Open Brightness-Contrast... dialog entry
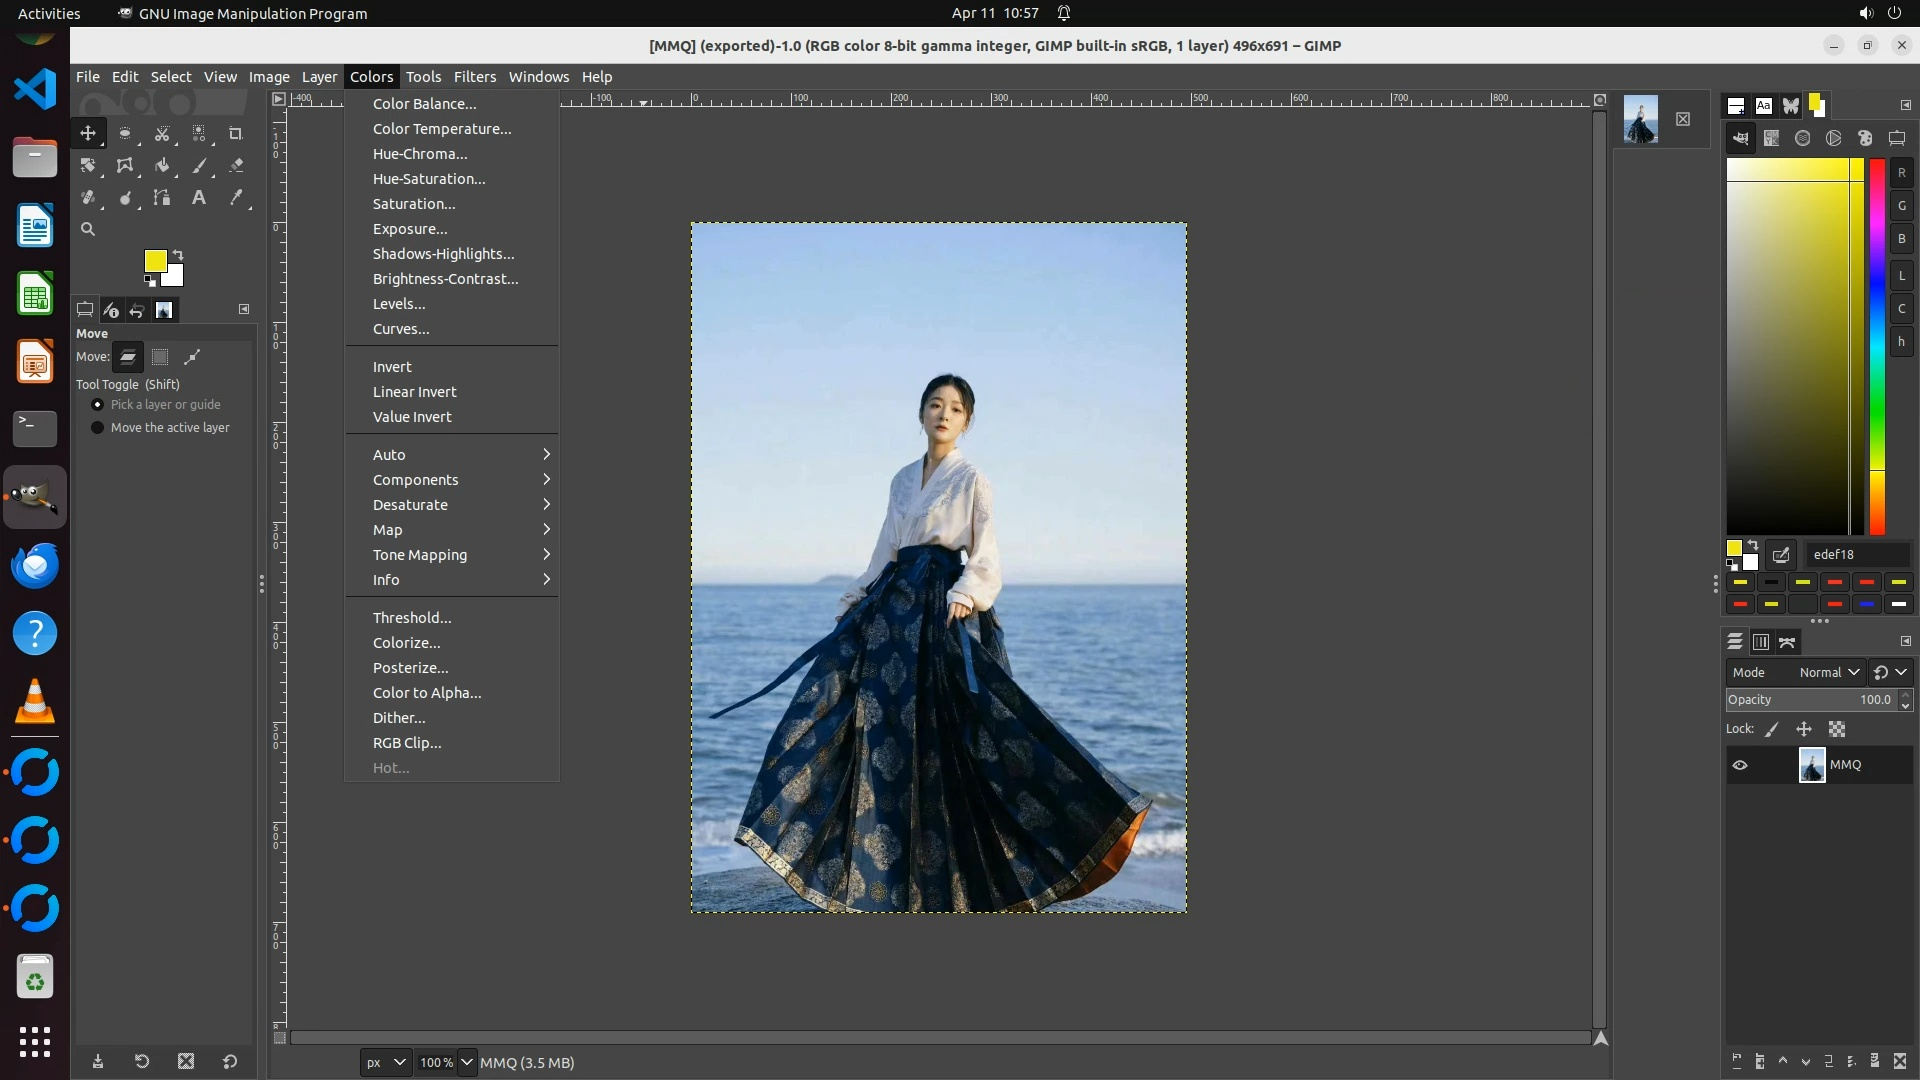 pos(445,279)
